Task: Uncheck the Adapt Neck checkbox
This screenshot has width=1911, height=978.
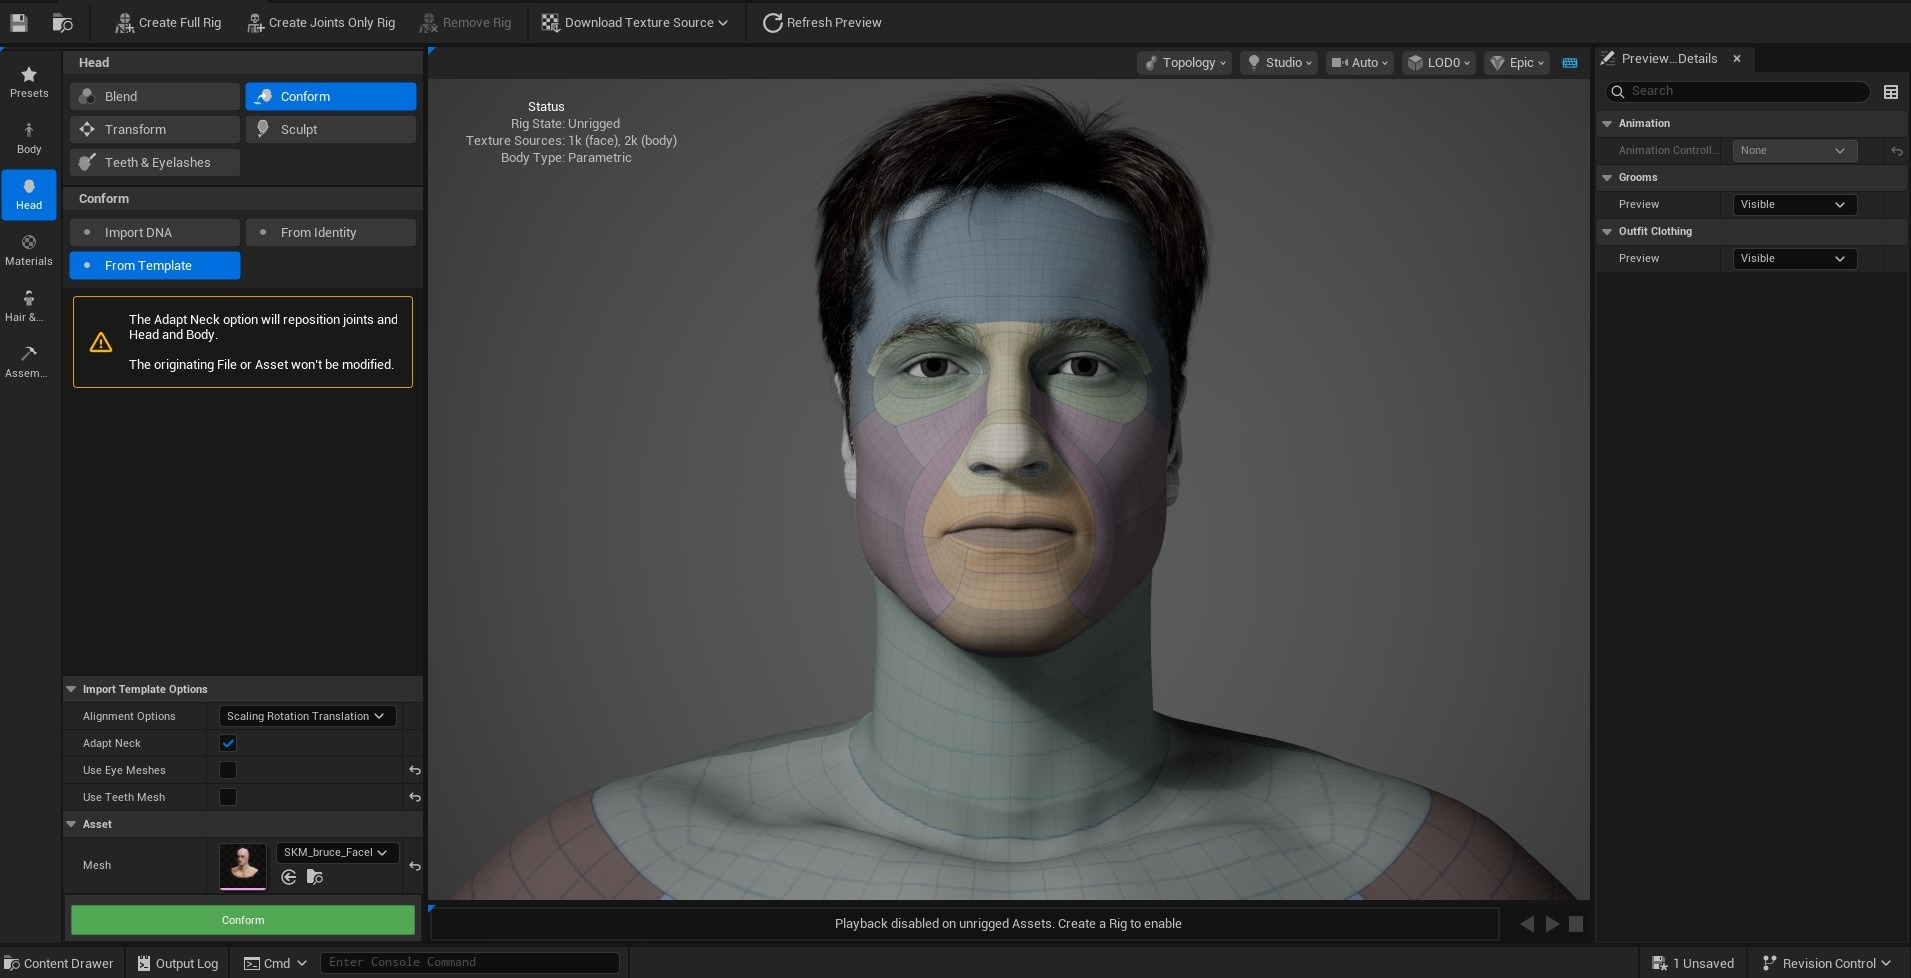Action: 228,743
